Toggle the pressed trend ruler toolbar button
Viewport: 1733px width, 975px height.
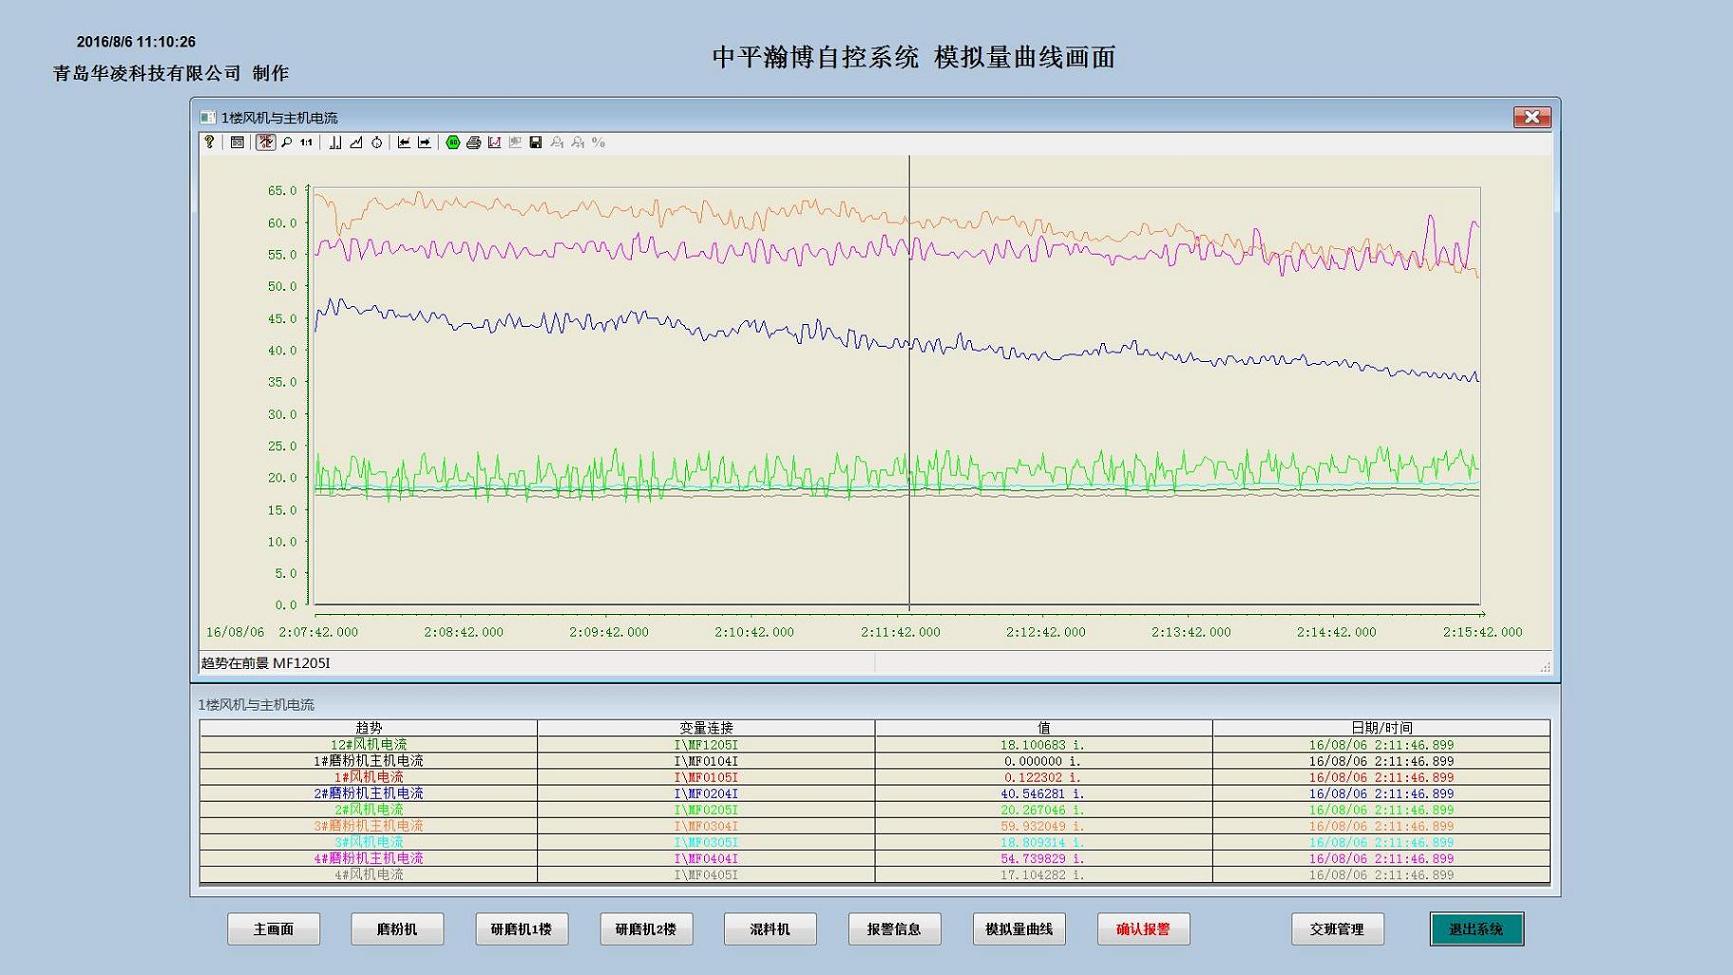(x=265, y=143)
